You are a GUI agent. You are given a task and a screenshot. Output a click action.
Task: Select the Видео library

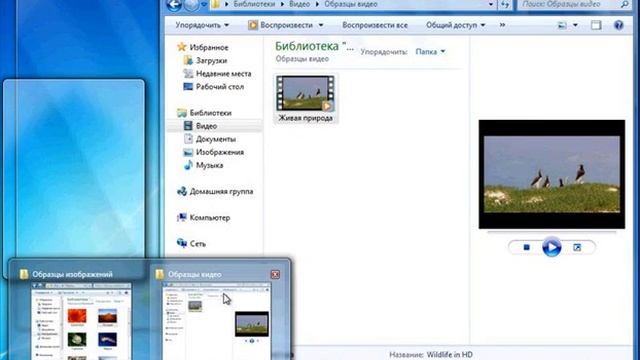[206, 126]
